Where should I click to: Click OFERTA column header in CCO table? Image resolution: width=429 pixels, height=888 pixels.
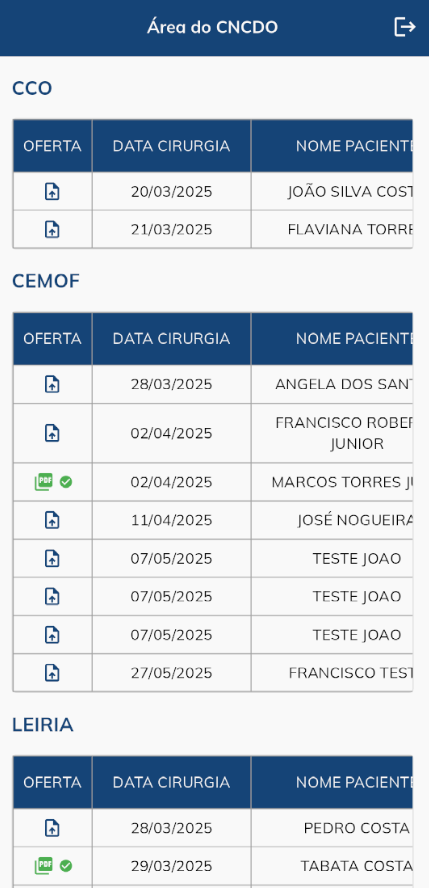52,146
